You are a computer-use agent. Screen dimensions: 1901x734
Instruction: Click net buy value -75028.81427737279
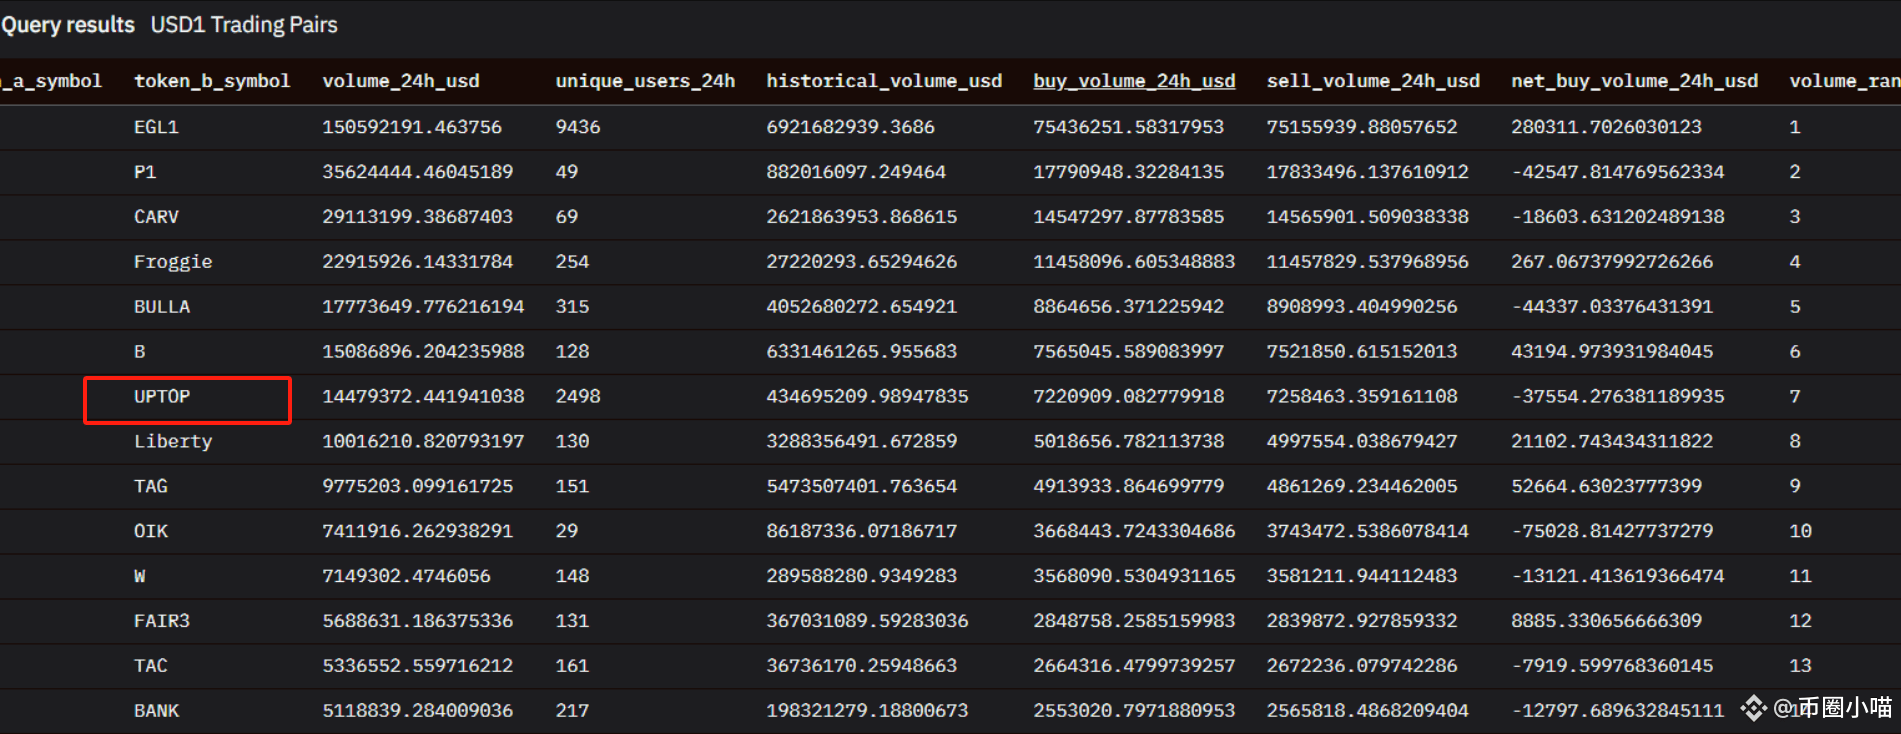1612,531
